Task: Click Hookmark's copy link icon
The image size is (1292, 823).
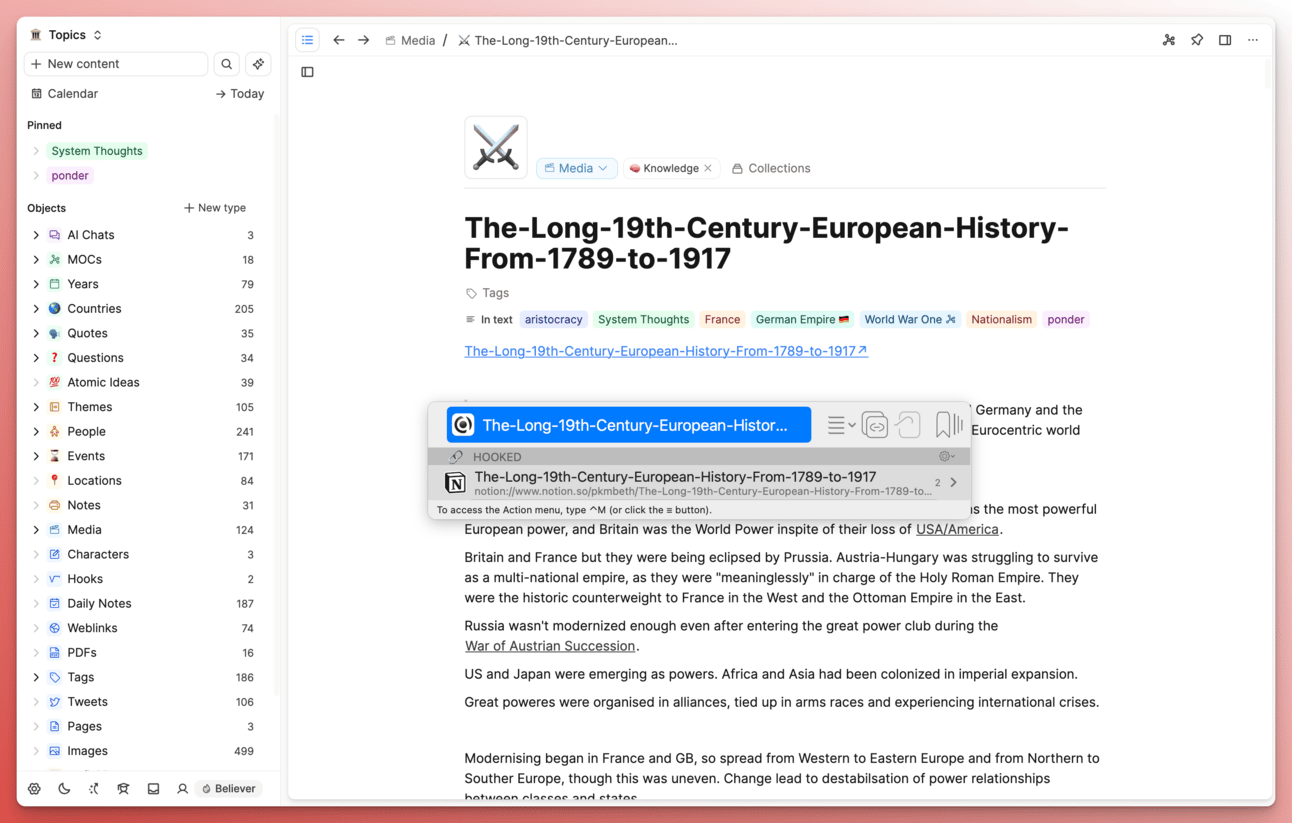Action: tap(874, 425)
